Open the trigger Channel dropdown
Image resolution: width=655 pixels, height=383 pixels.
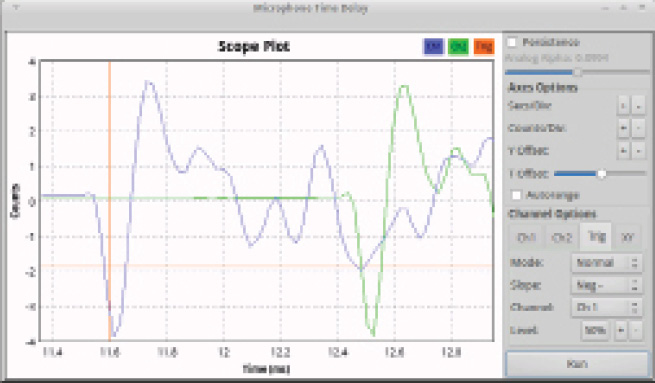(x=606, y=307)
